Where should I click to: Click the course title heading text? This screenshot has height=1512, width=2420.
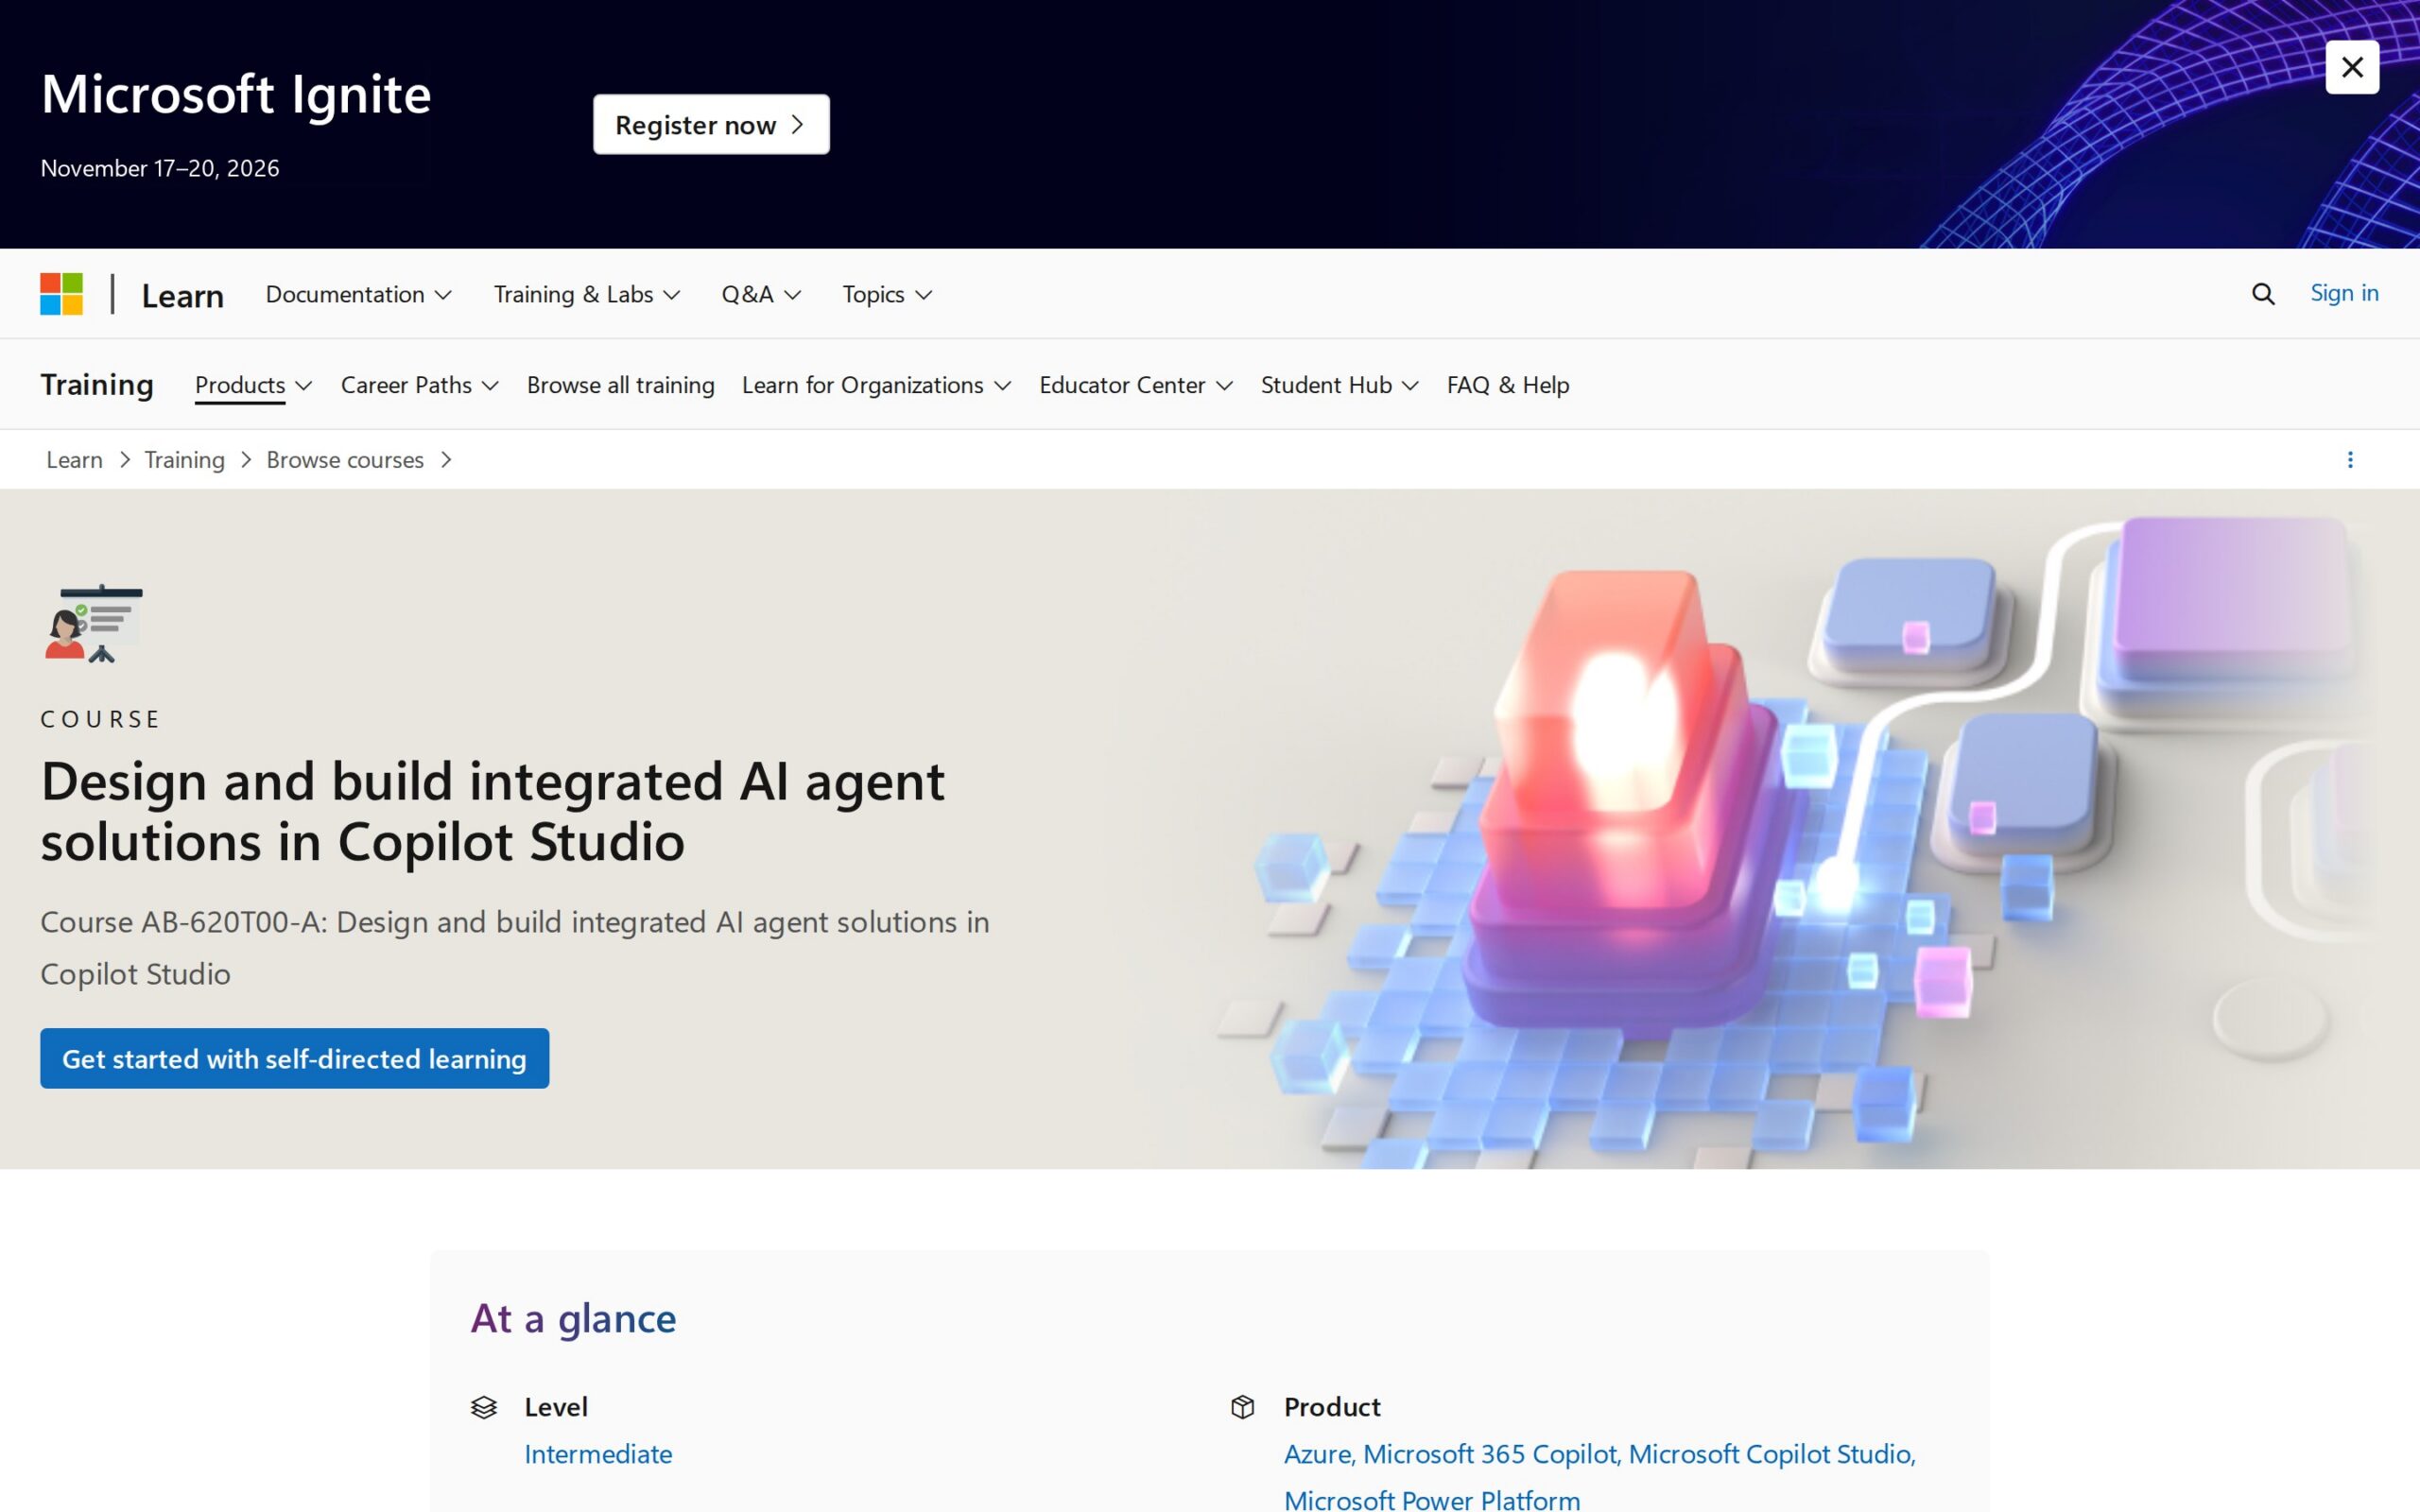point(492,811)
